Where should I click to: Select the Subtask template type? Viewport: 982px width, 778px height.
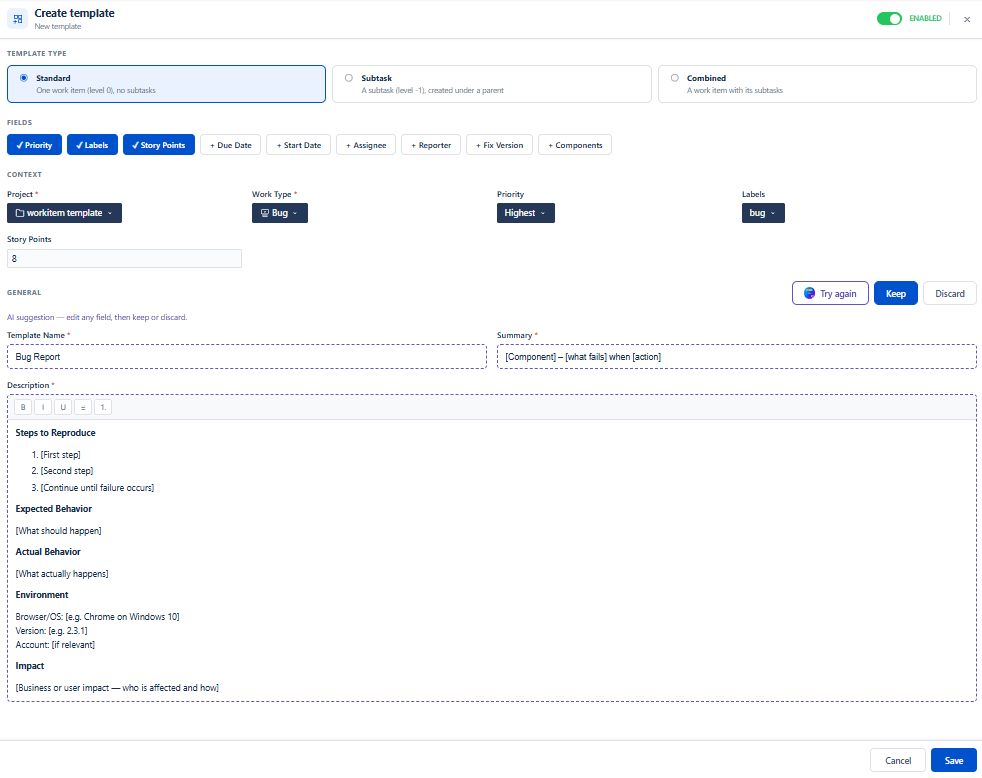[492, 84]
